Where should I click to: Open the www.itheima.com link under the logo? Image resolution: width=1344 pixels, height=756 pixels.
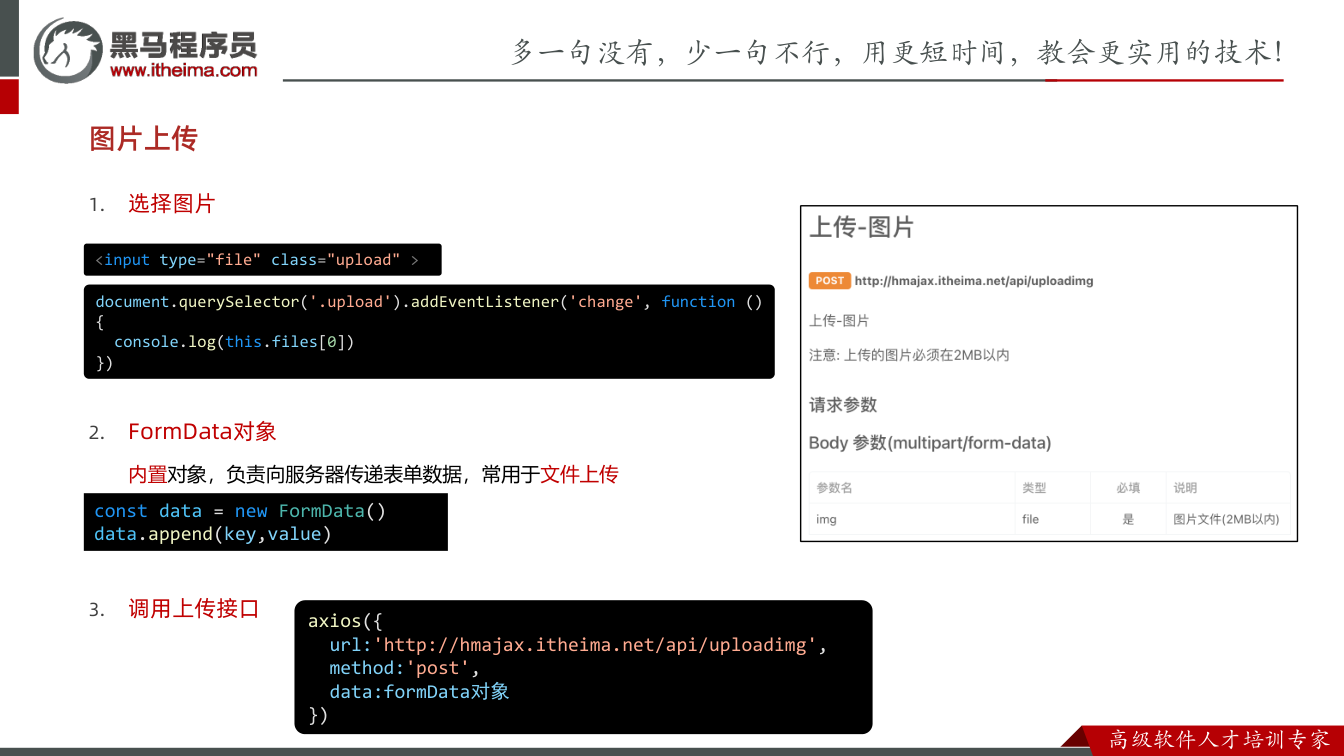click(x=183, y=70)
